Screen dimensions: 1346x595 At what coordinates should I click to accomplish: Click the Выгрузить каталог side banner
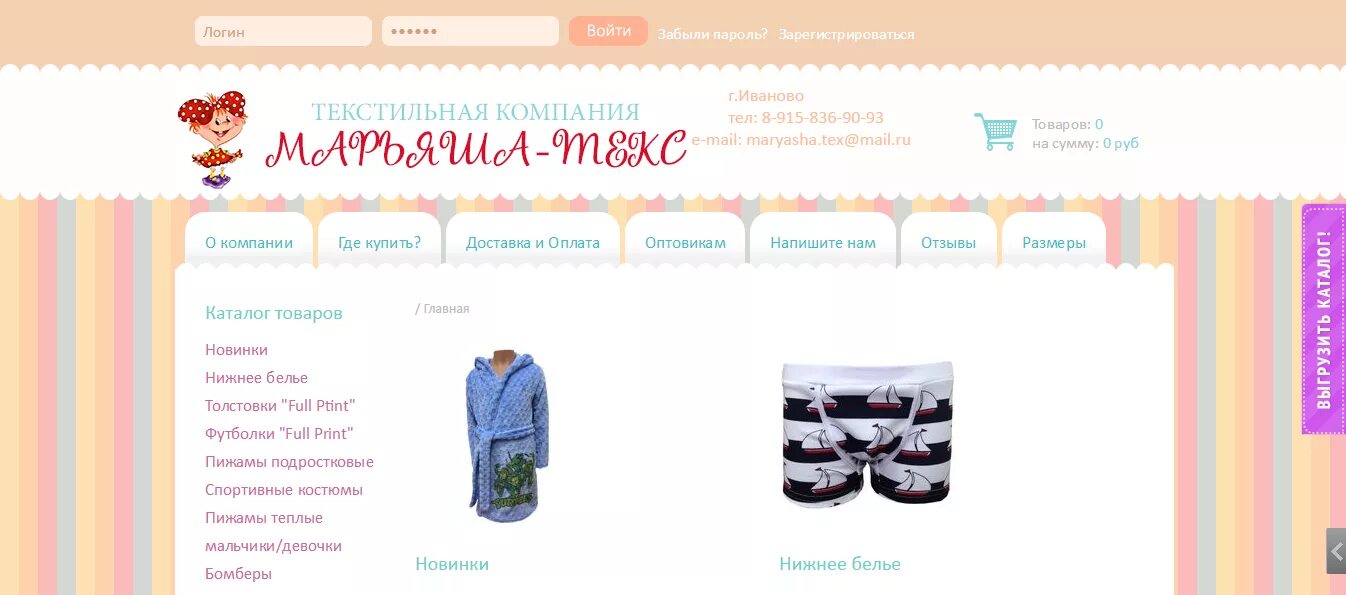pyautogui.click(x=1323, y=320)
